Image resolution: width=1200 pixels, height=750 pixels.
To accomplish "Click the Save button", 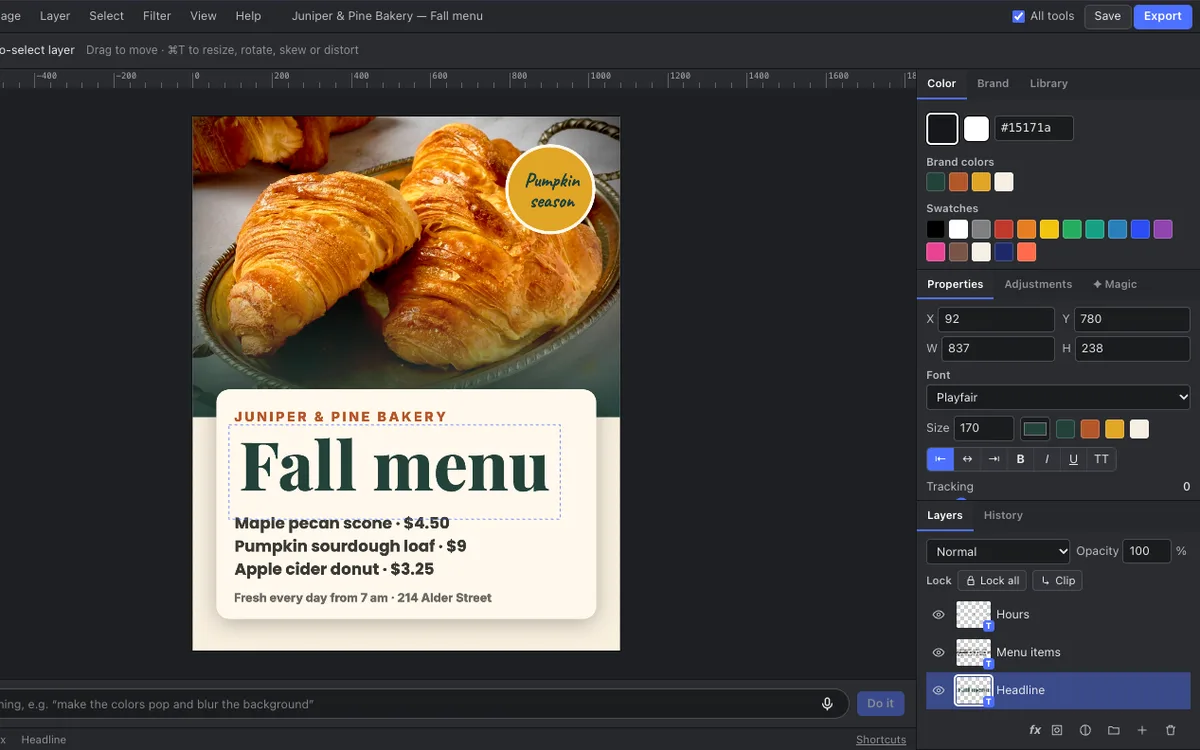I will [1107, 16].
